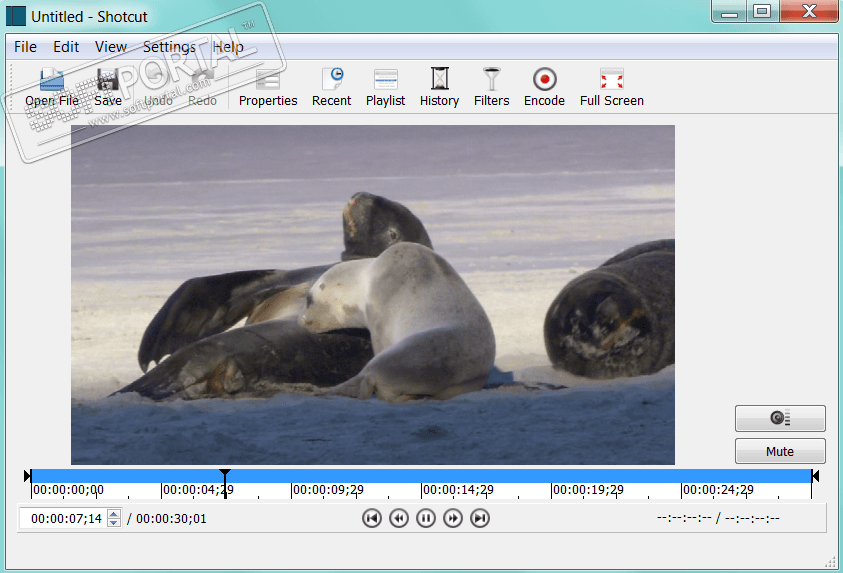The image size is (843, 573).
Task: Show the History panel
Action: coord(439,87)
